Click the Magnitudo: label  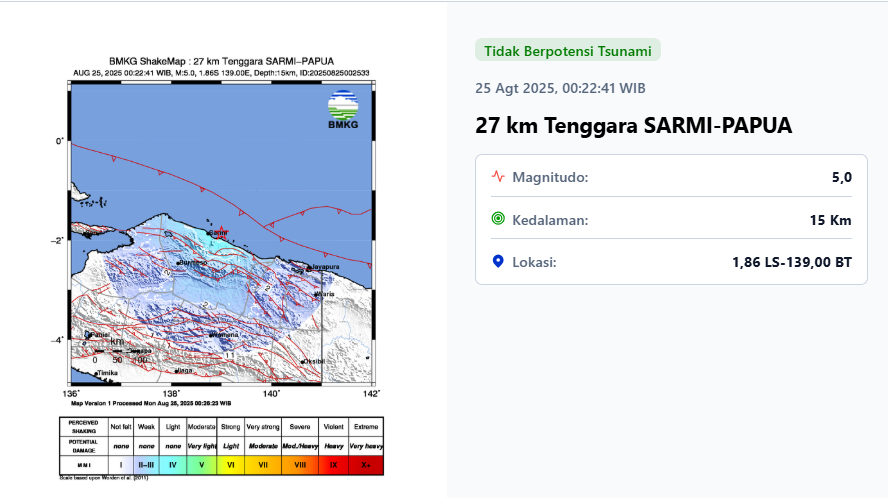pos(550,177)
